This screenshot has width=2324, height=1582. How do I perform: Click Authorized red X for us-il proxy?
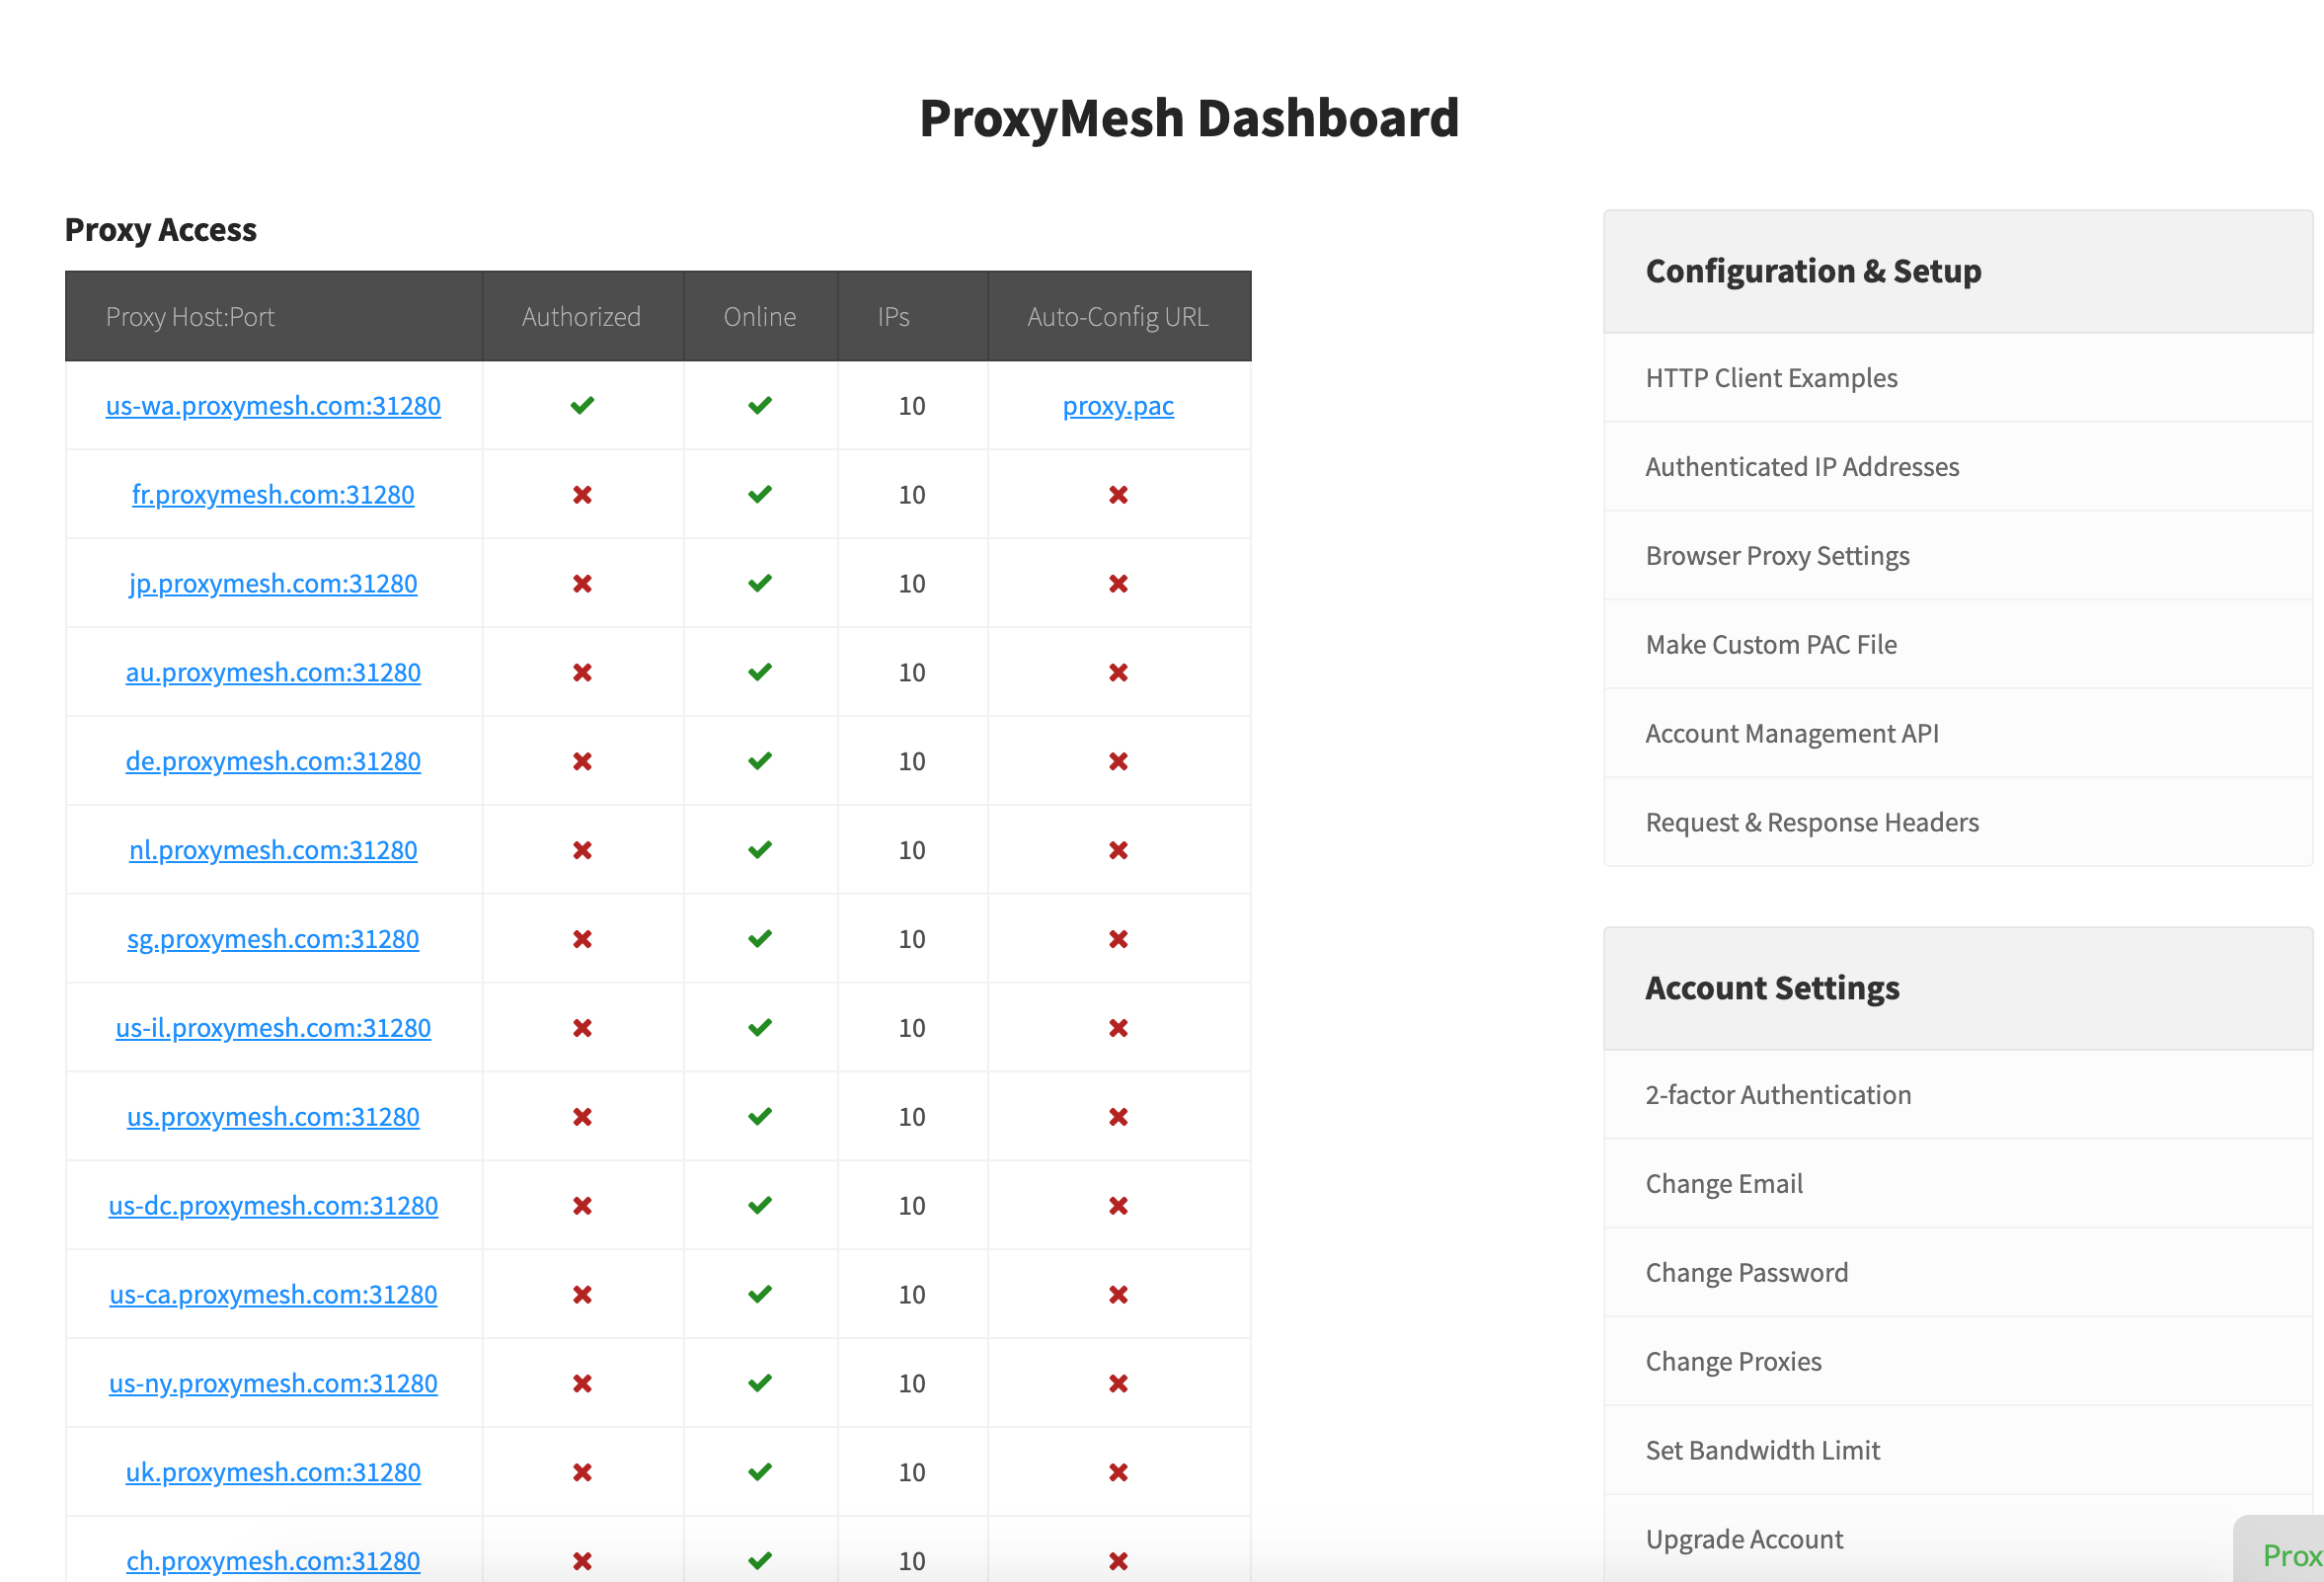[582, 1029]
